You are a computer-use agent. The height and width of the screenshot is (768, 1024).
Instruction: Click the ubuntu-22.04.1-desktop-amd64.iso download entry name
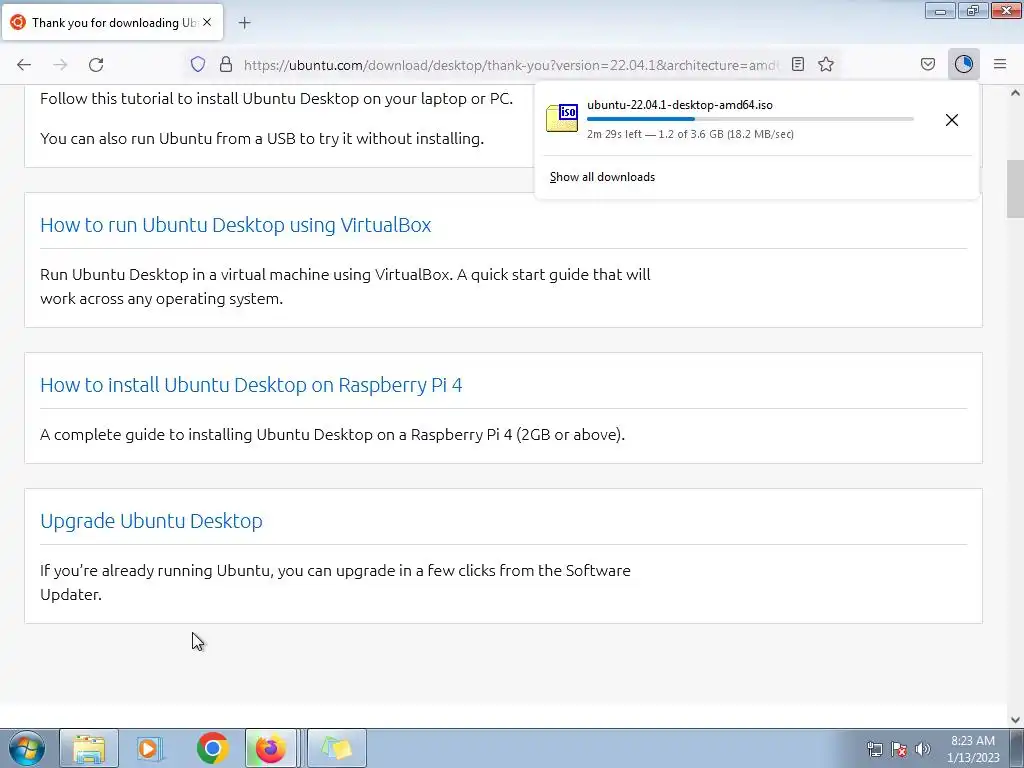pos(679,104)
